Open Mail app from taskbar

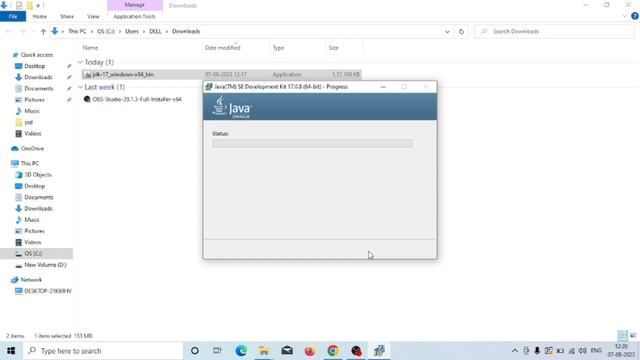287,351
